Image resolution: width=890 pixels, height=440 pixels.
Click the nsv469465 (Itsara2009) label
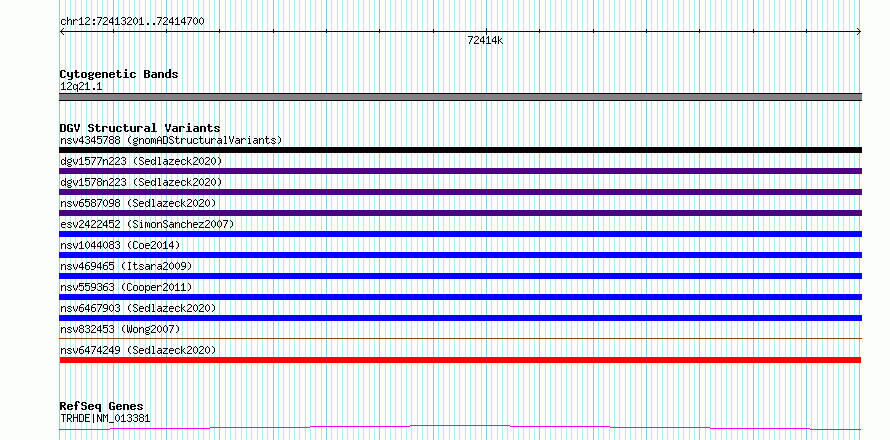pyautogui.click(x=126, y=266)
